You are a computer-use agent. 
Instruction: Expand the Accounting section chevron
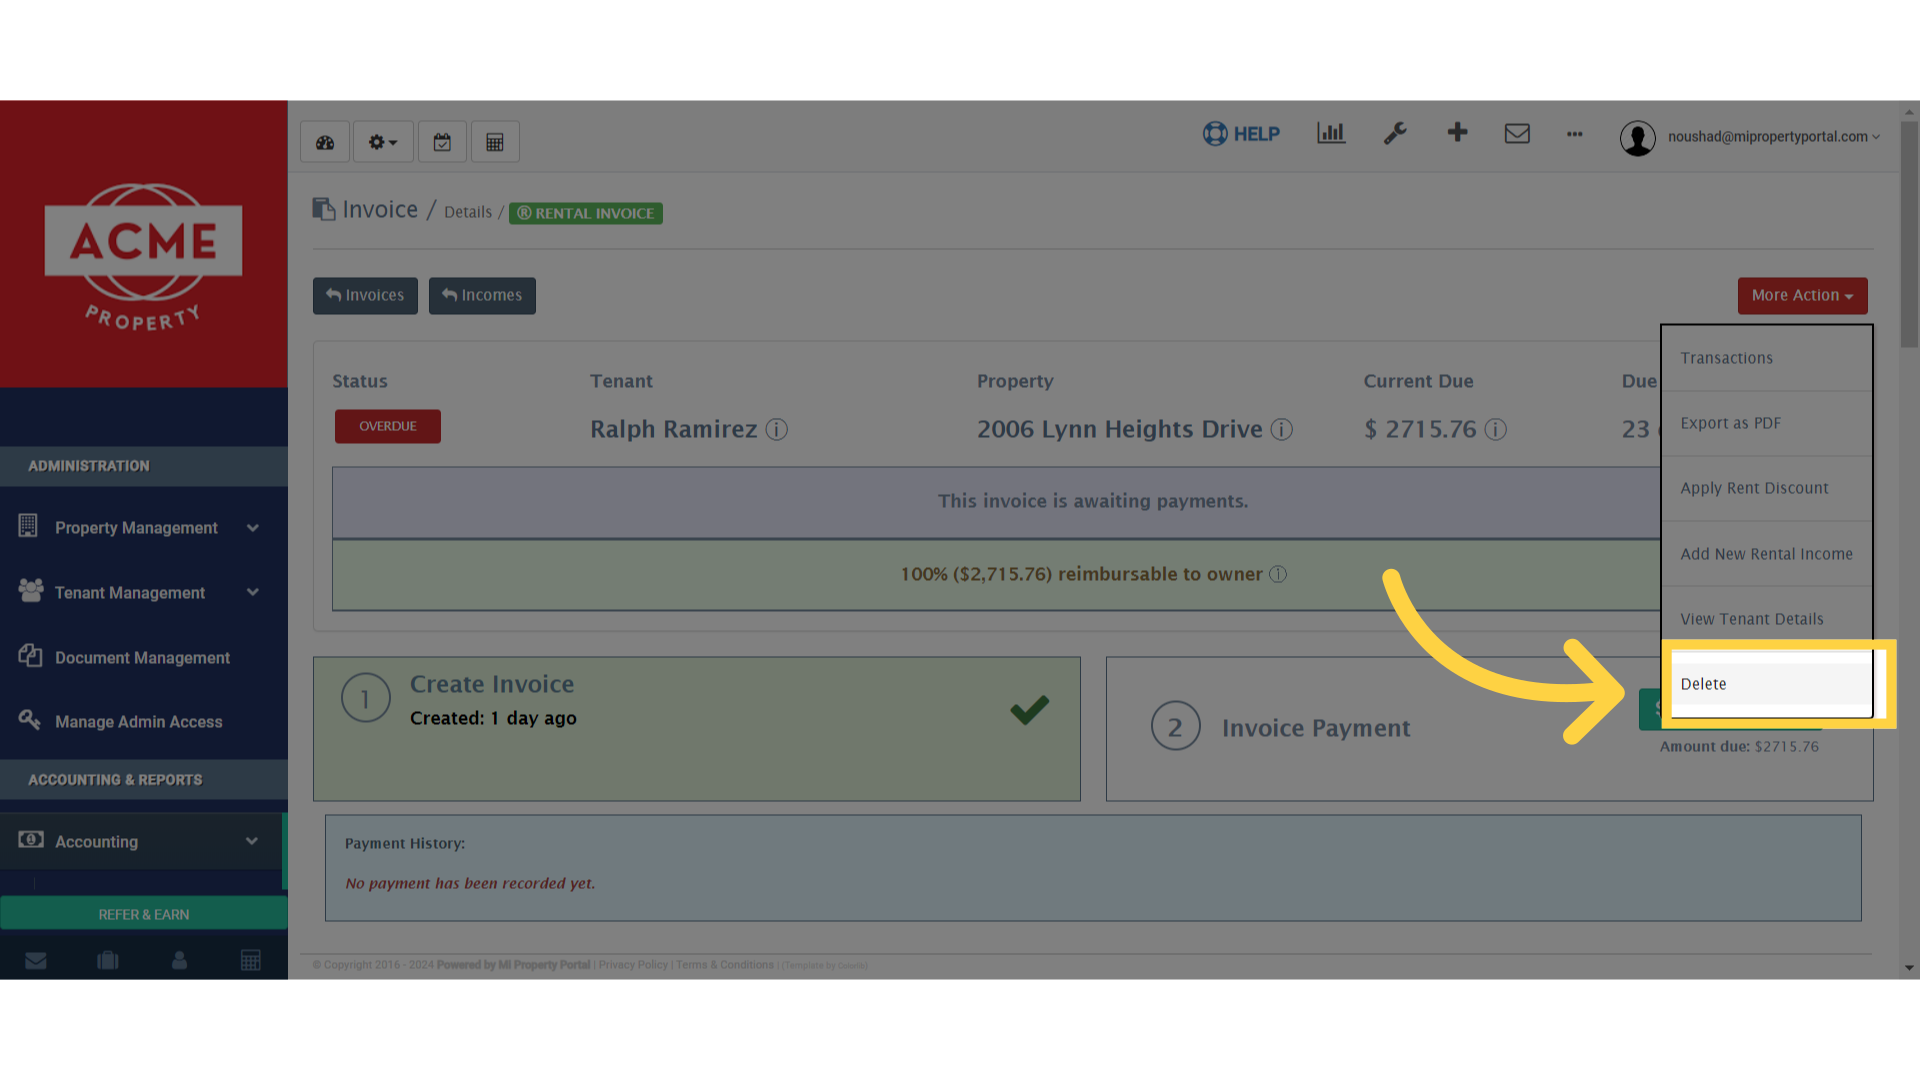(253, 841)
